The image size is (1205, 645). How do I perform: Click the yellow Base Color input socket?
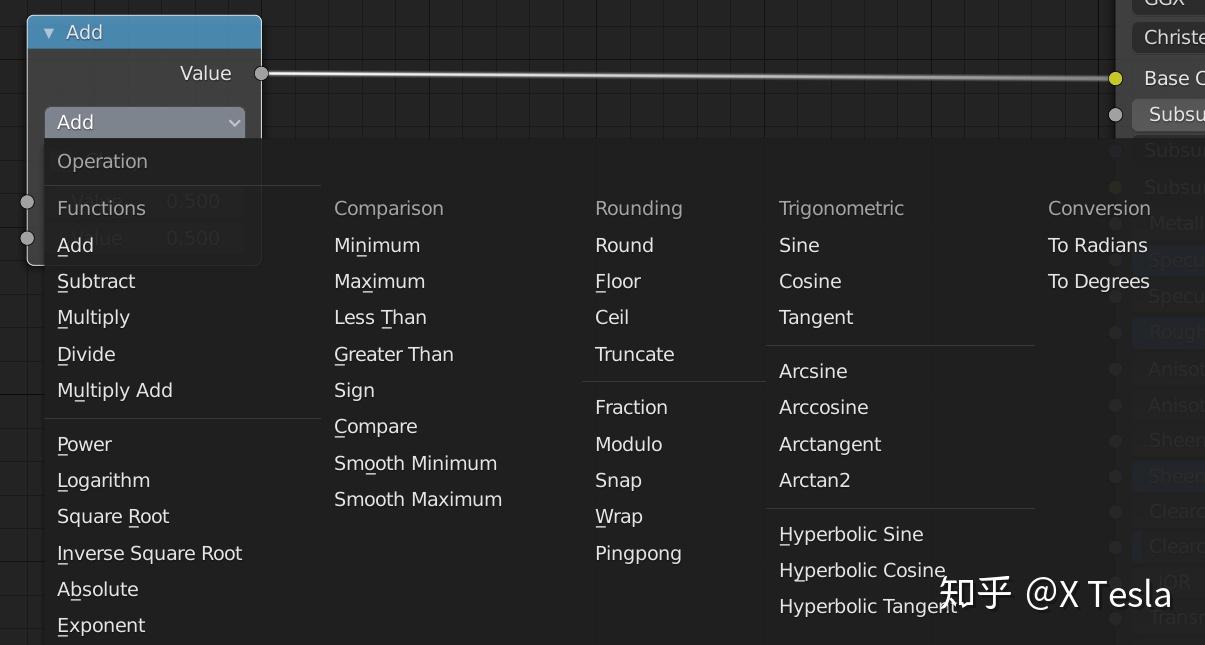1116,78
